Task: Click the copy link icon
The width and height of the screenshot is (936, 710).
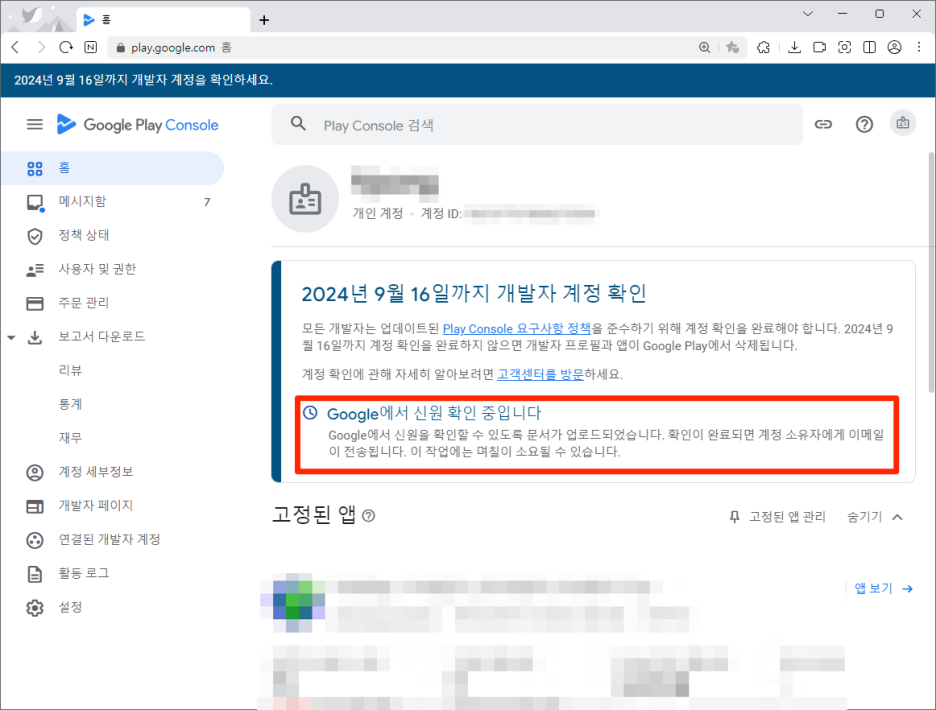Action: coord(823,124)
